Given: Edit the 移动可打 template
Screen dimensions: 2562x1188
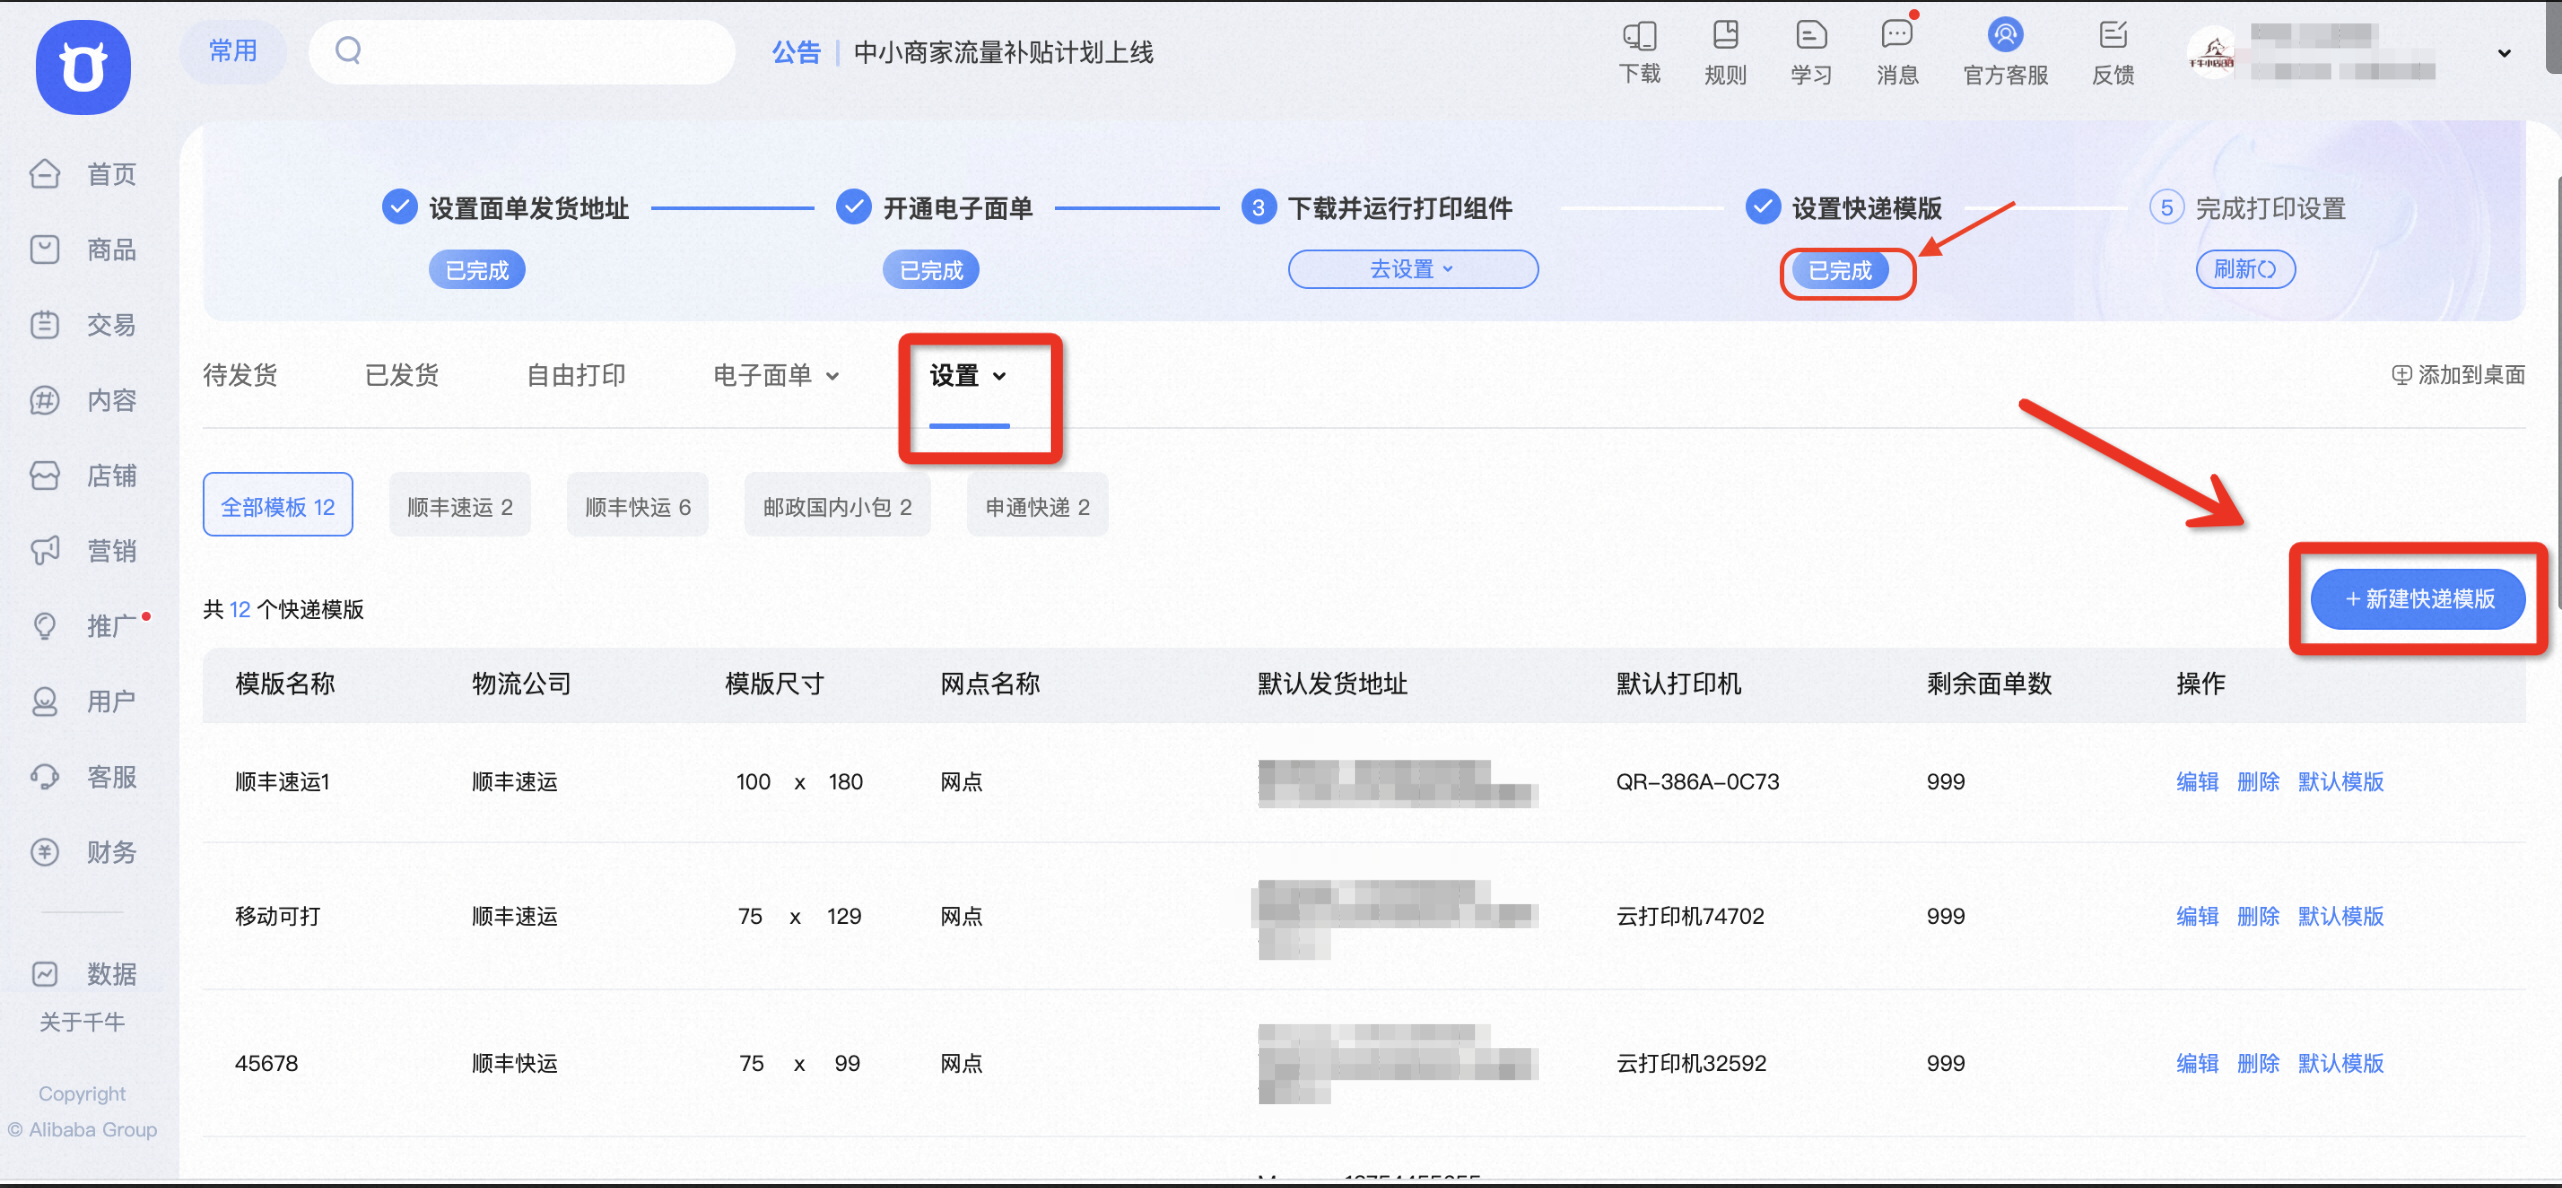Looking at the screenshot, I should pyautogui.click(x=2197, y=916).
